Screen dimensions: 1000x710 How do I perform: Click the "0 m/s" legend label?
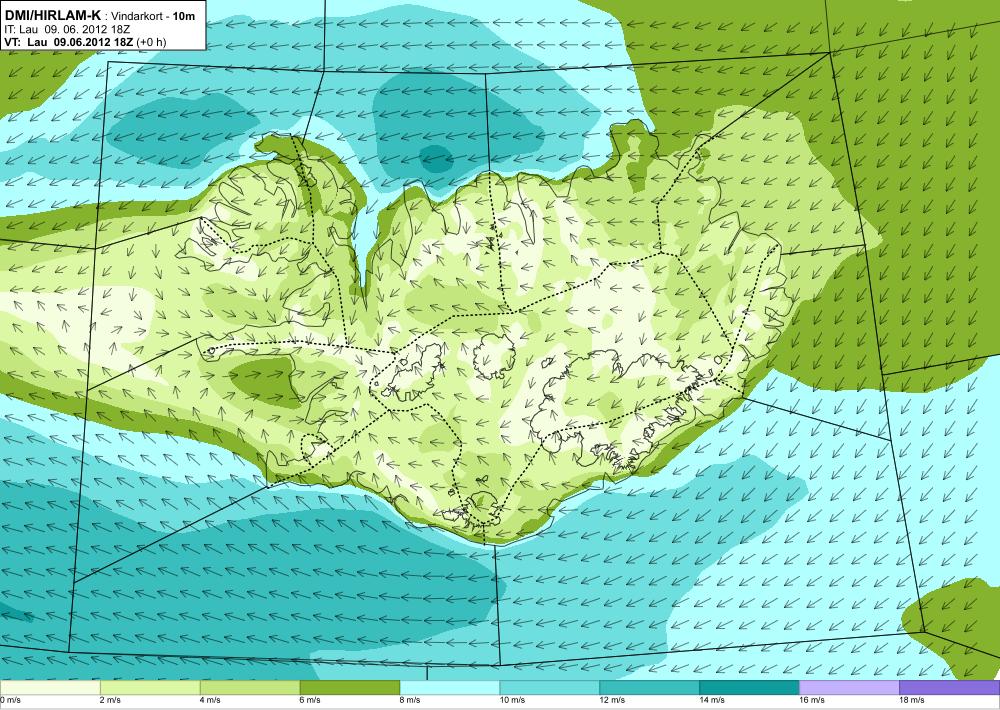coord(10,700)
